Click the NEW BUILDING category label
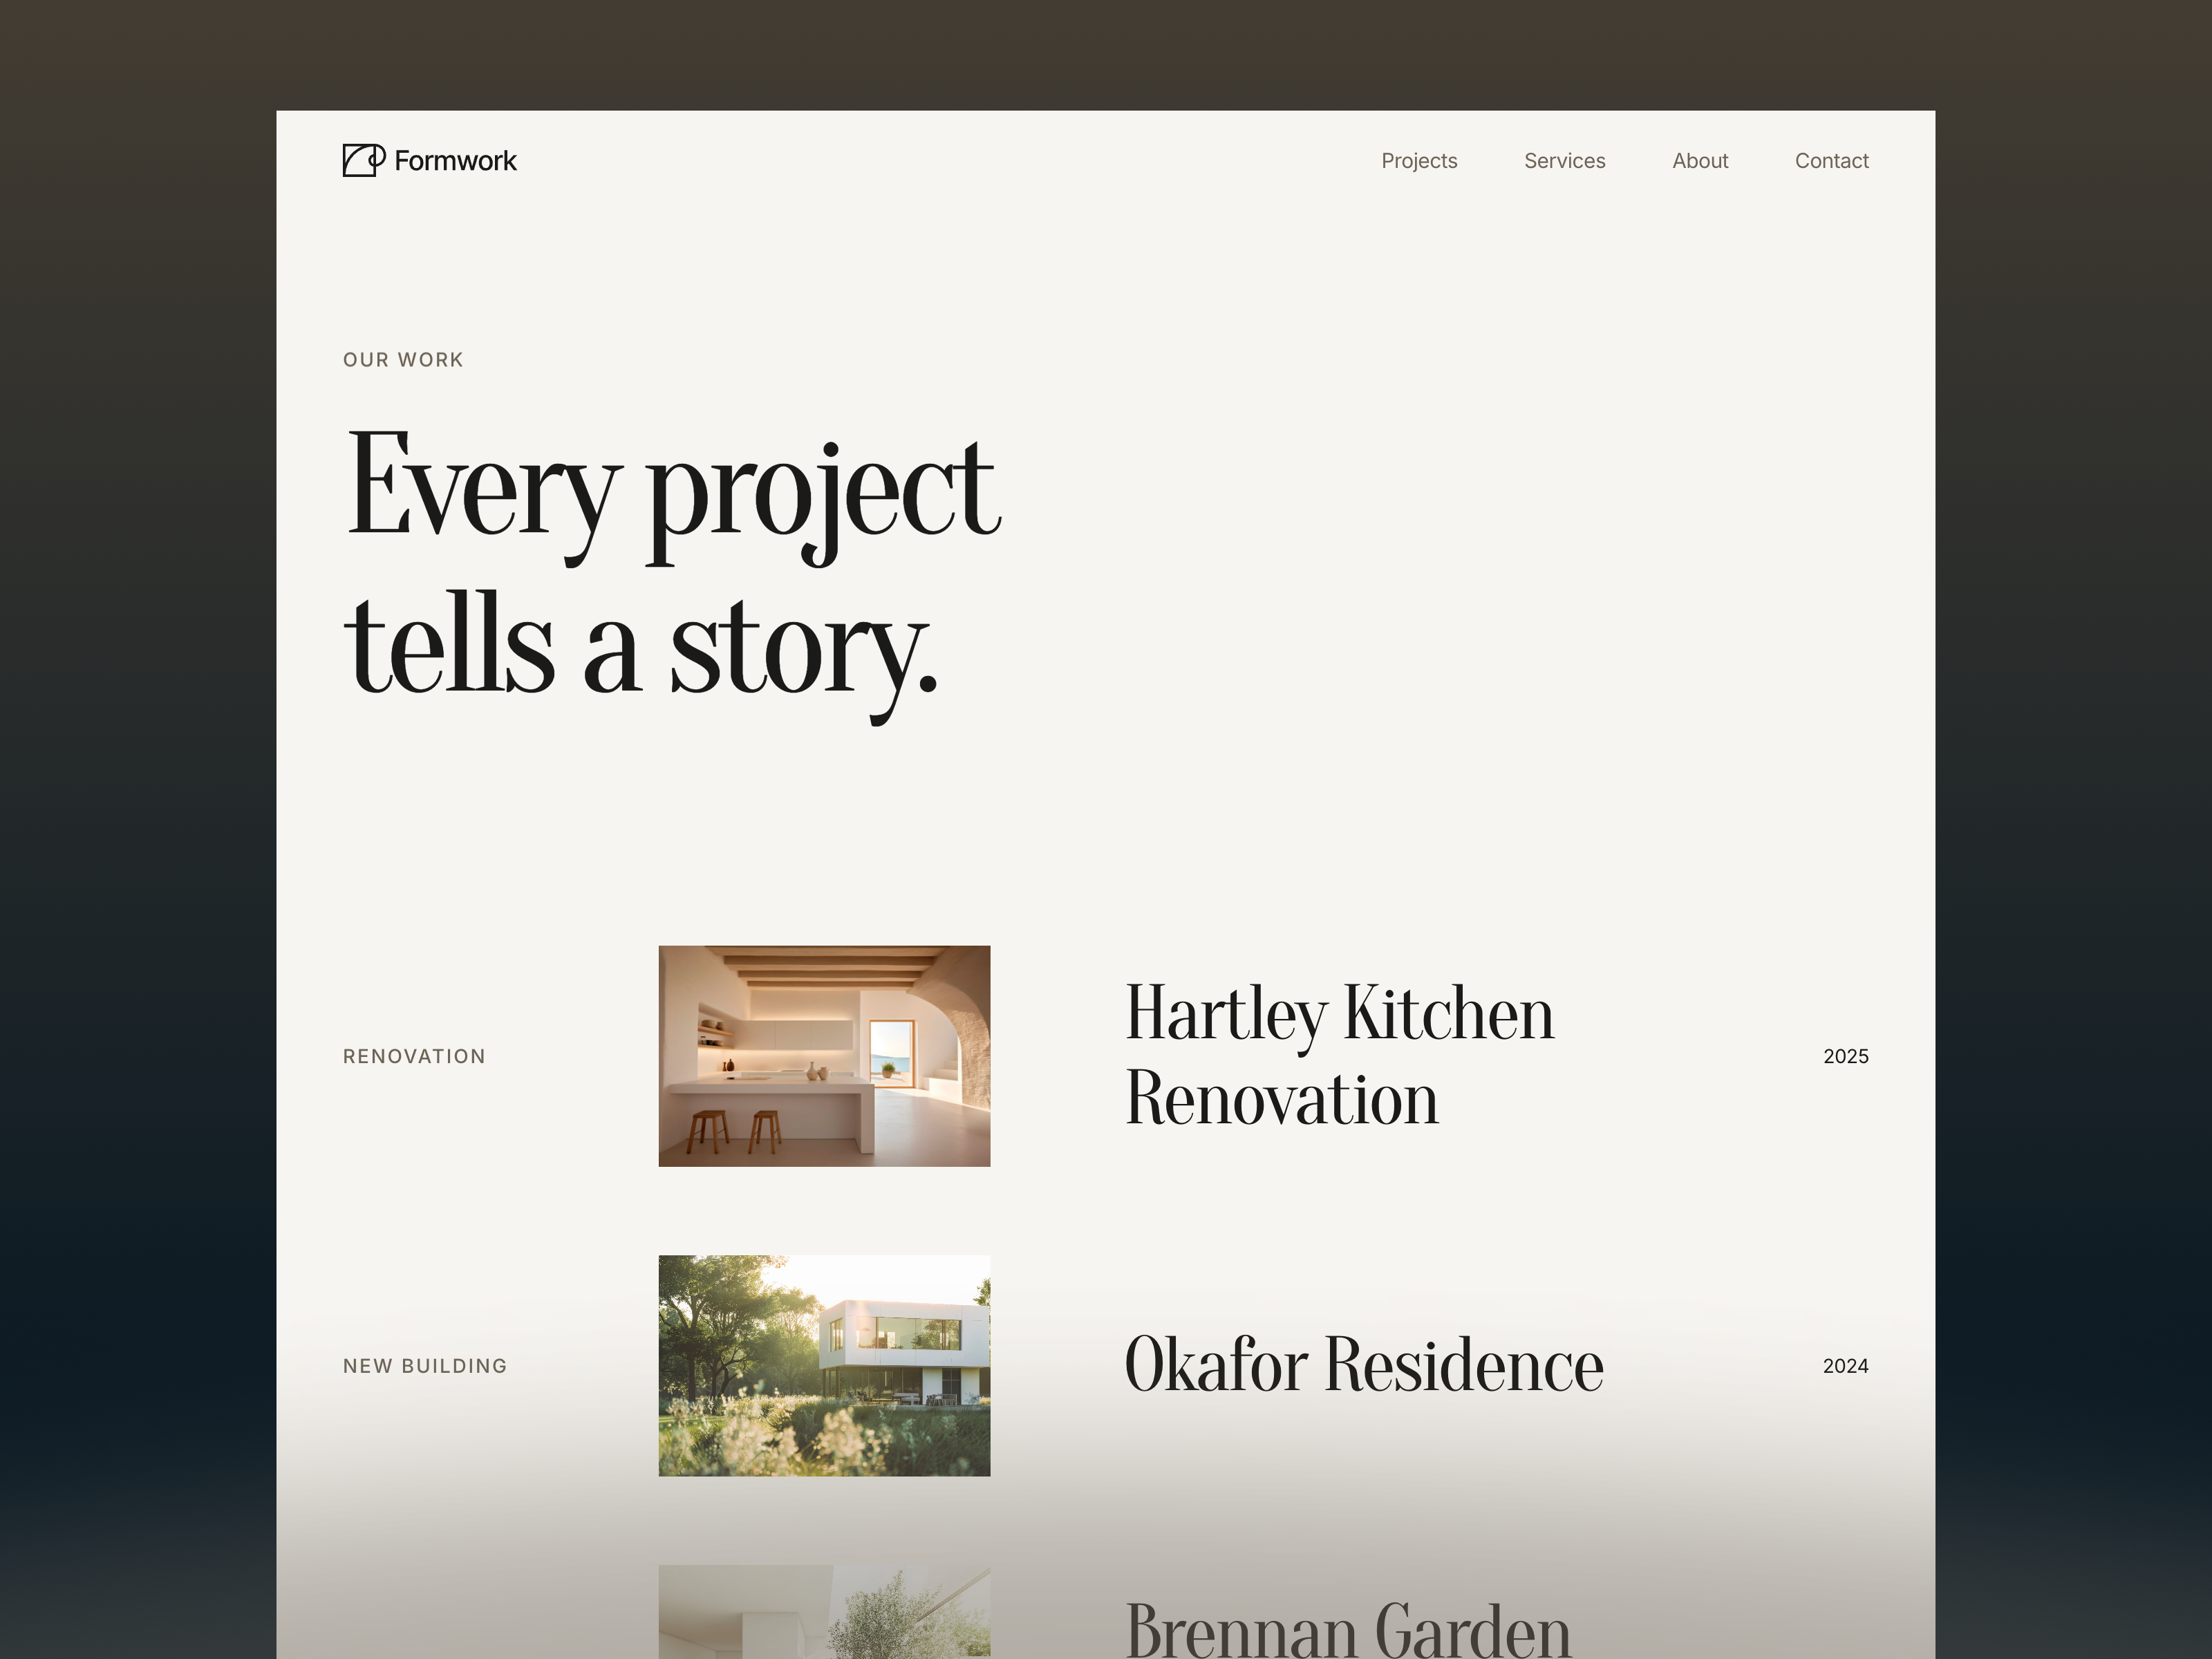Screen dimensions: 2212x1659 point(425,1366)
